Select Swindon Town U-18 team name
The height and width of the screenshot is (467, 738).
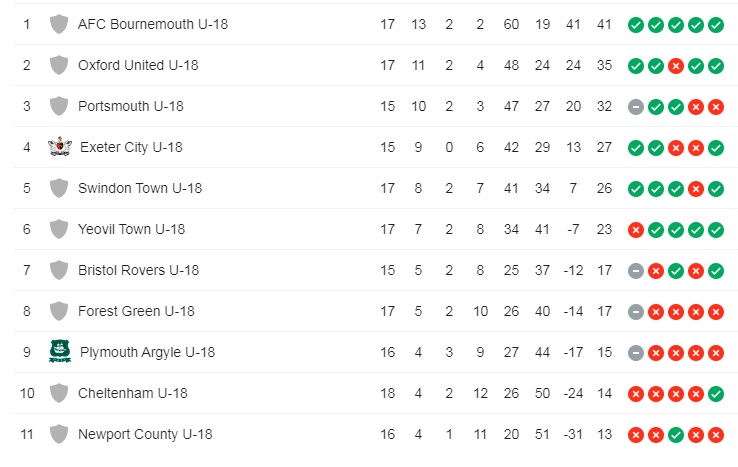click(x=140, y=188)
